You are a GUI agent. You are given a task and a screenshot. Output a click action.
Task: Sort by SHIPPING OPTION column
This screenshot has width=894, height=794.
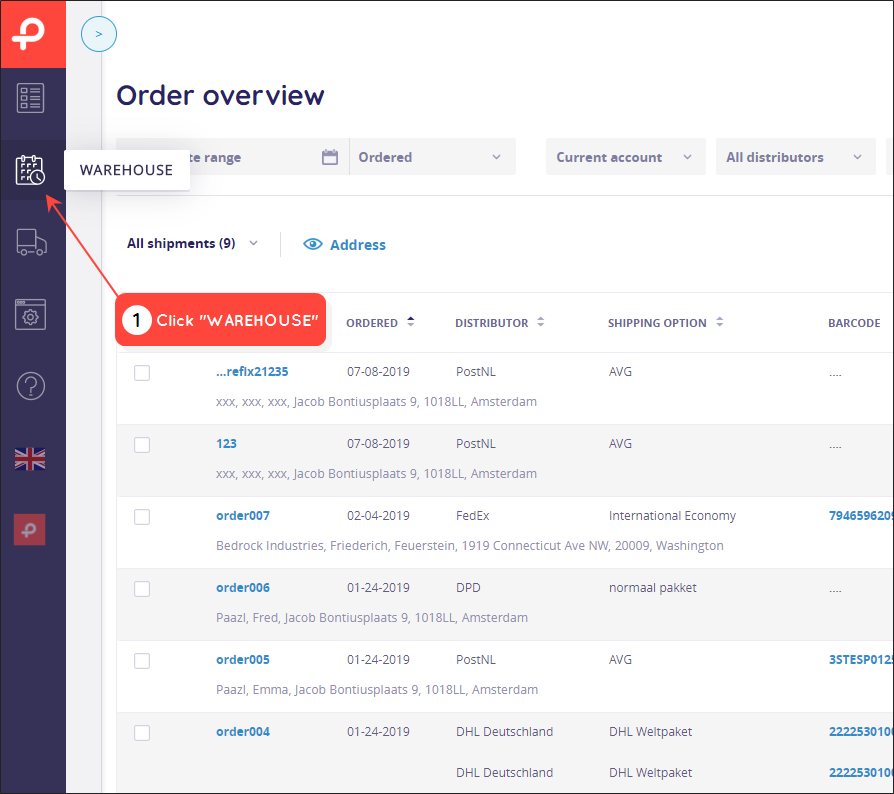point(665,323)
